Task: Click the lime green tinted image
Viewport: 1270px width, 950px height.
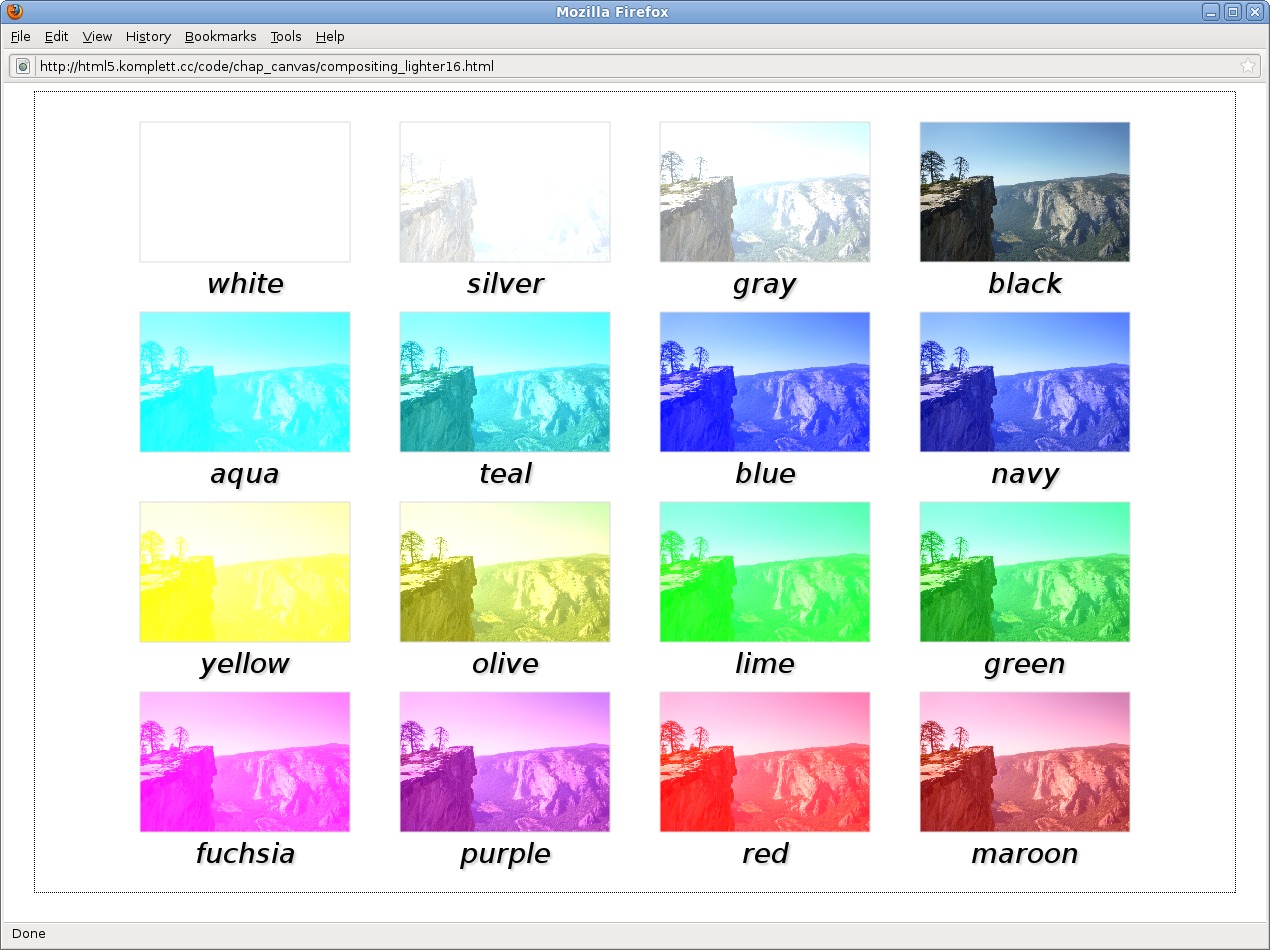Action: pos(765,572)
